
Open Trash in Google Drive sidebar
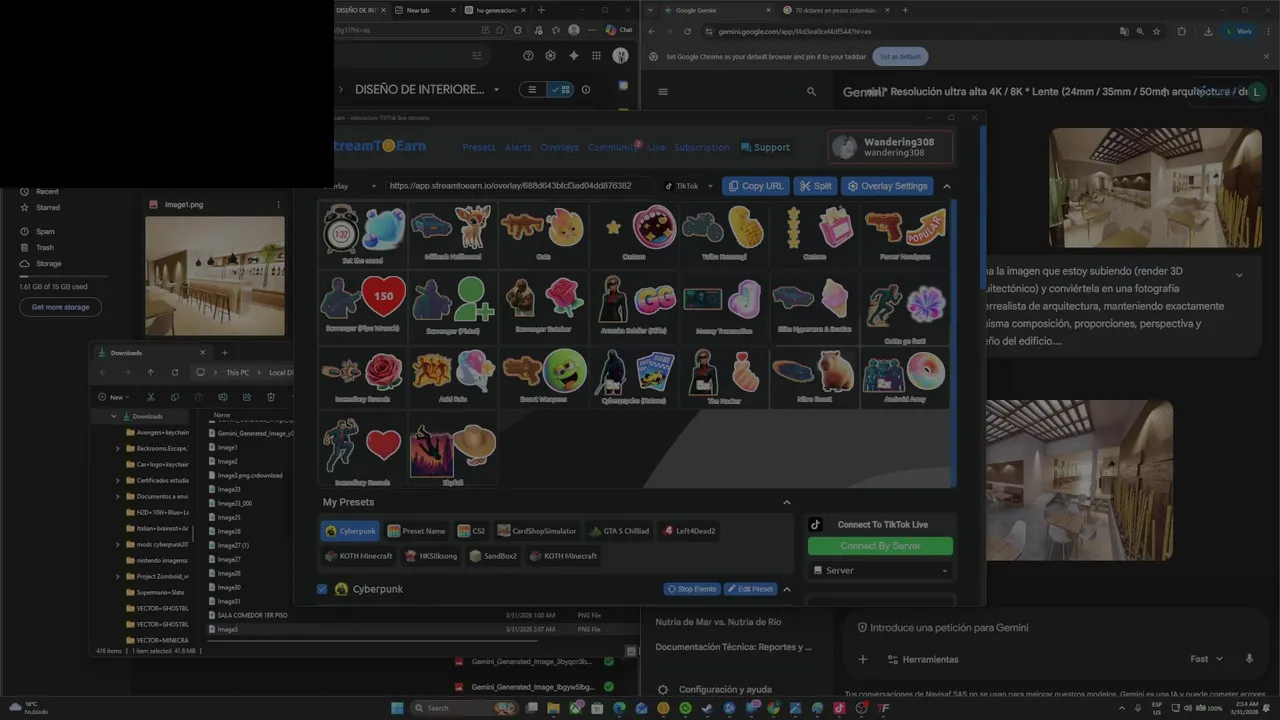pyautogui.click(x=45, y=247)
